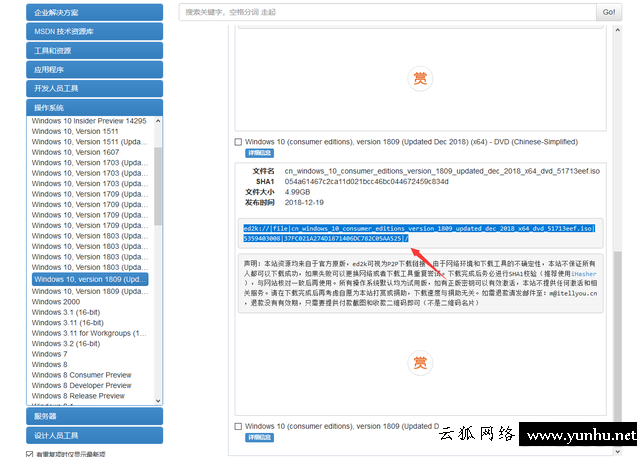640x457 pixels.
Task: Select the plain Windows 8 list item
Action: 49,365
